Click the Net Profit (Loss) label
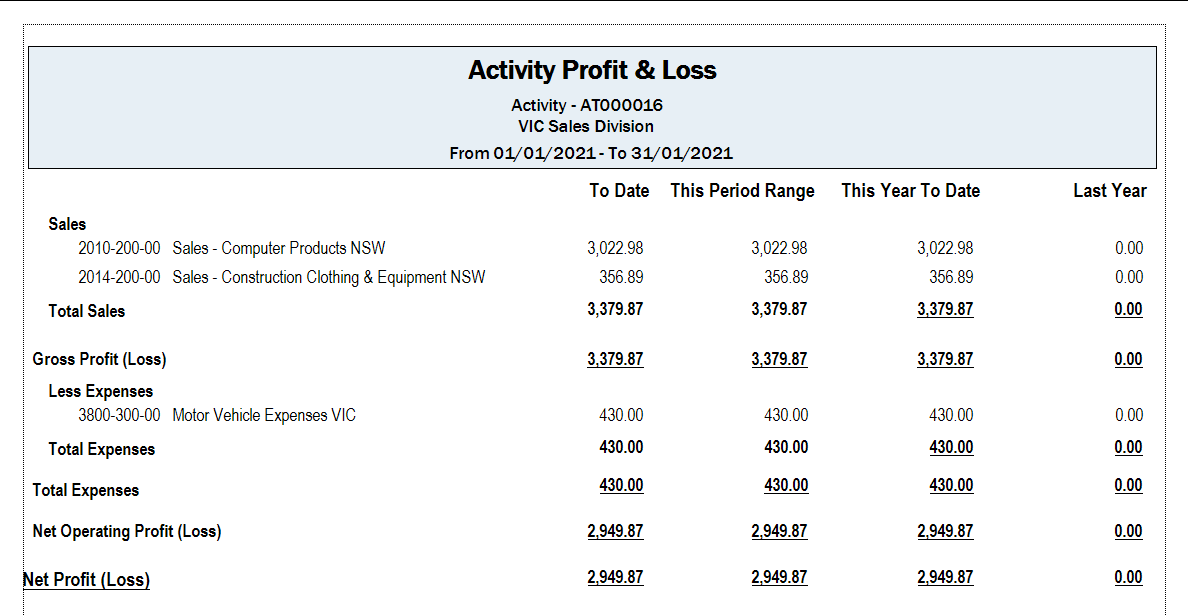 pos(86,579)
